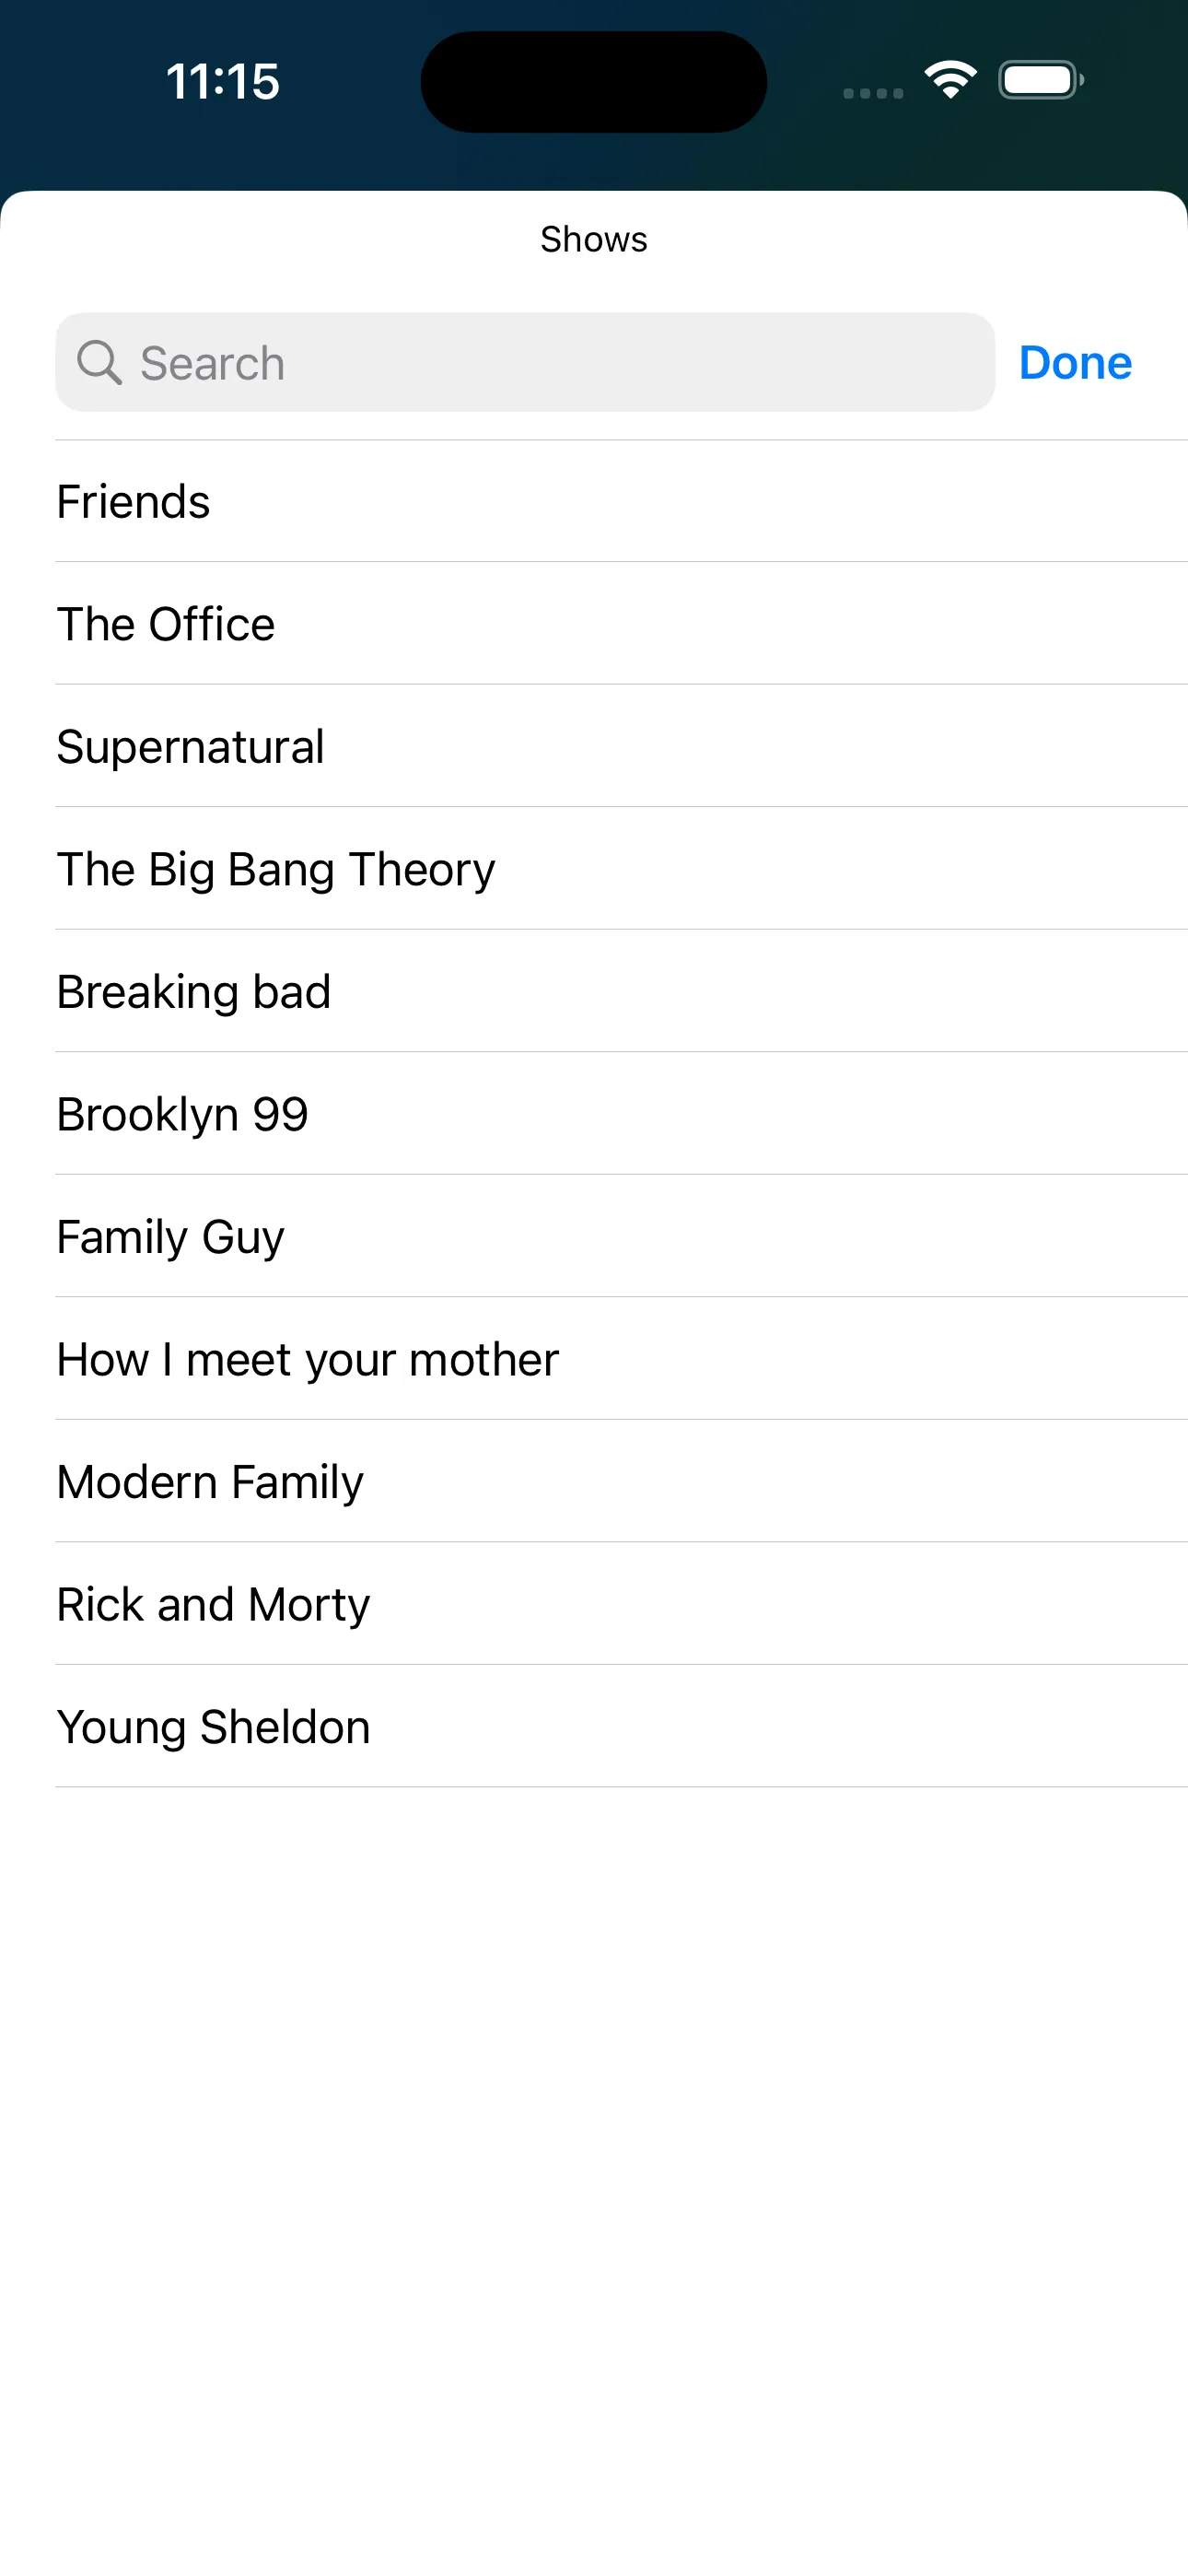The width and height of the screenshot is (1188, 2576).
Task: Tap the 11:15 clock in status bar
Action: [x=223, y=81]
